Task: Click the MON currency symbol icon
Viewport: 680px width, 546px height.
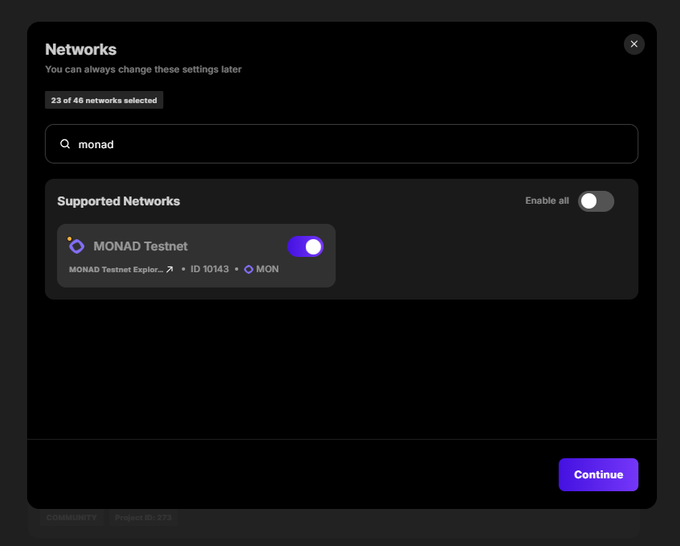Action: point(248,269)
